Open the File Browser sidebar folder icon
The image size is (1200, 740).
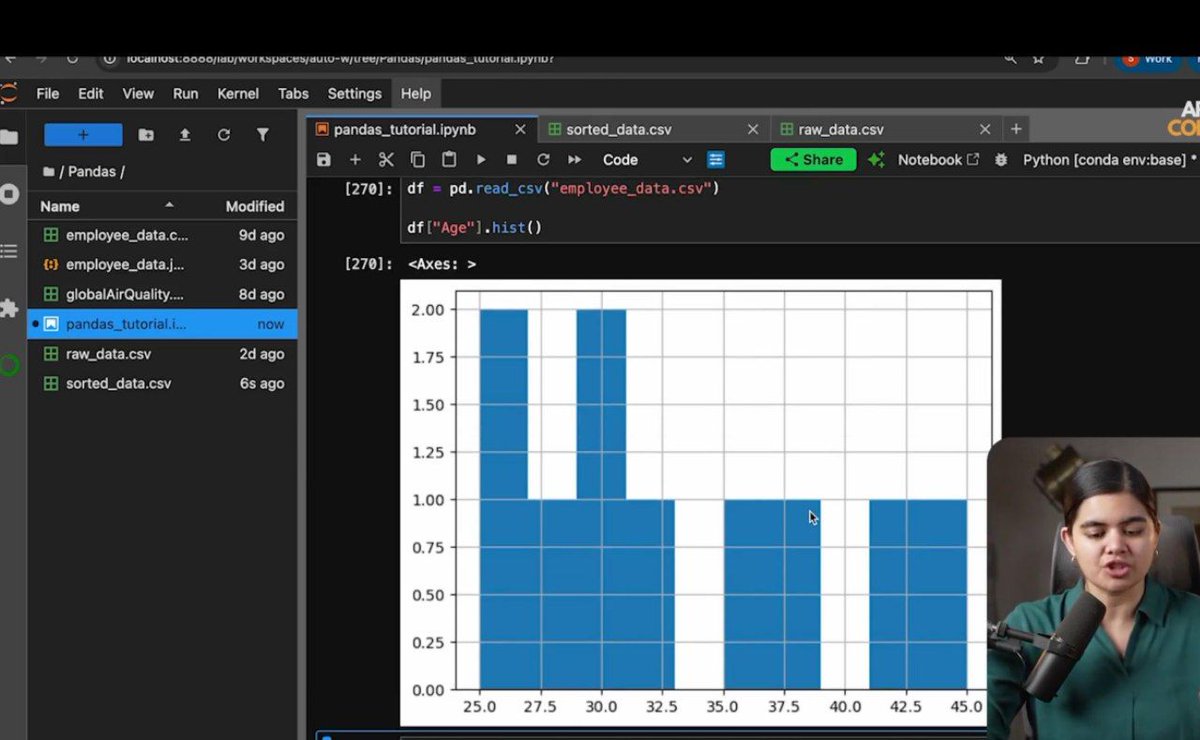tap(9, 137)
